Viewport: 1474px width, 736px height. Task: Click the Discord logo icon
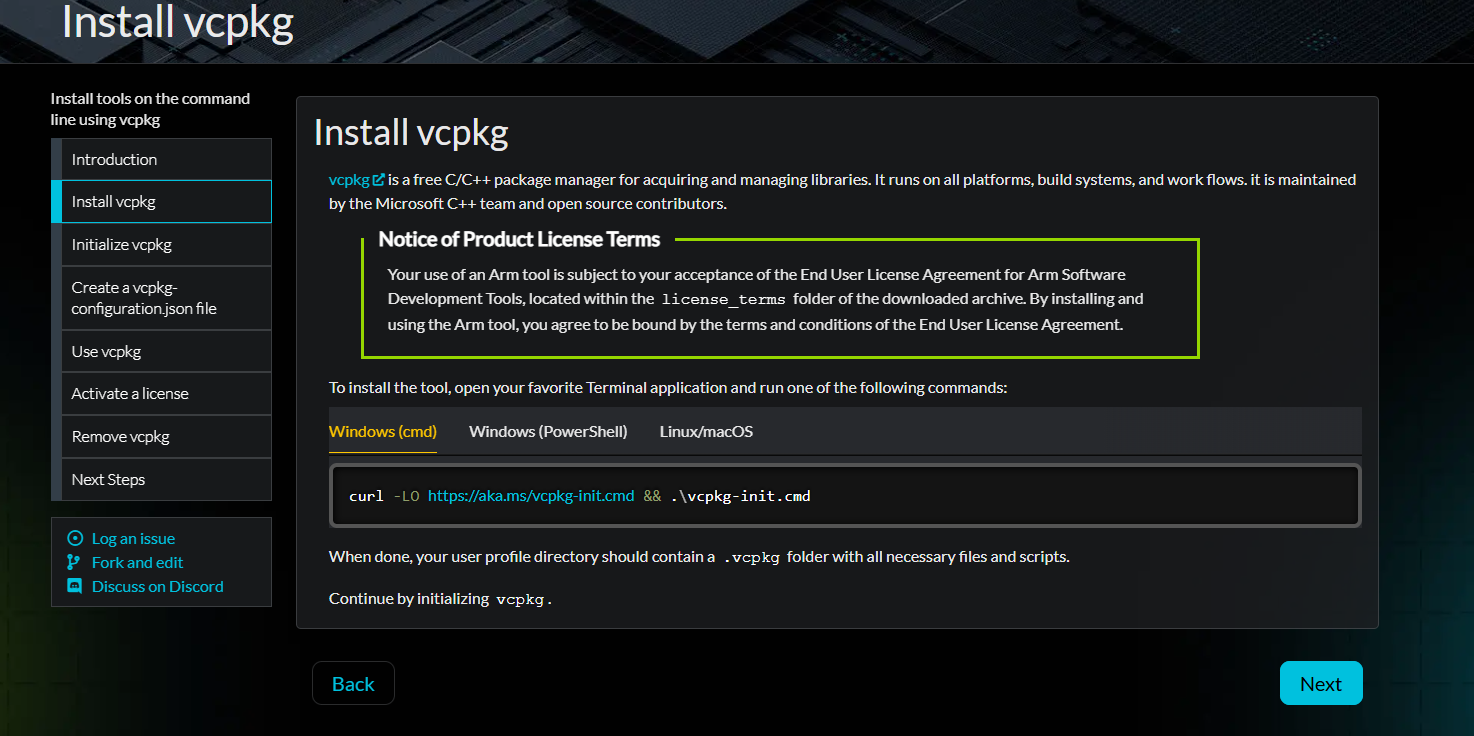74,586
